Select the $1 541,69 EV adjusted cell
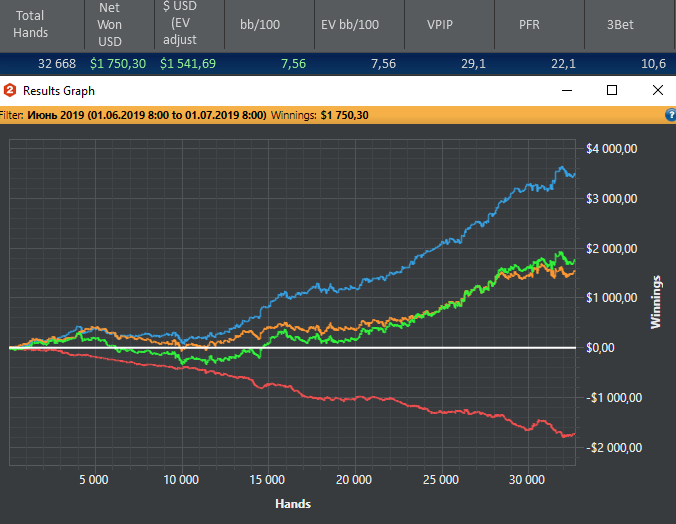 click(x=188, y=64)
